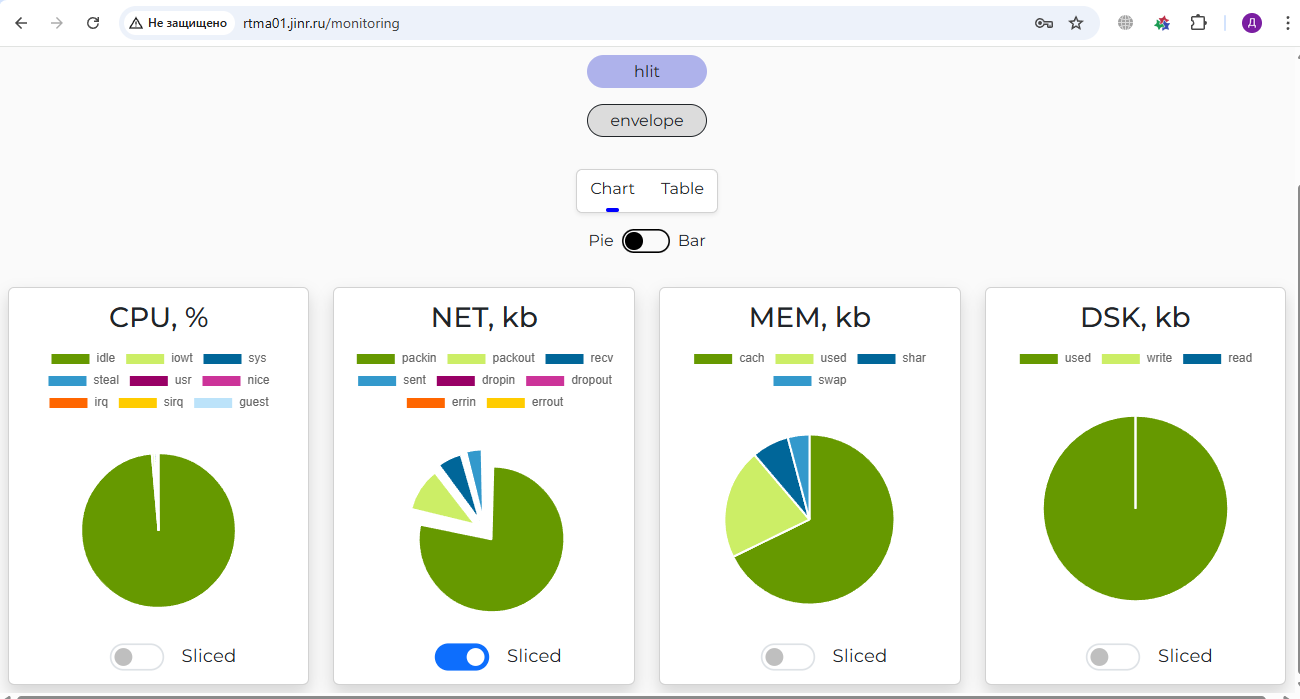Open the browser extensions puzzle icon
Viewport: 1300px width, 699px height.
1198,23
